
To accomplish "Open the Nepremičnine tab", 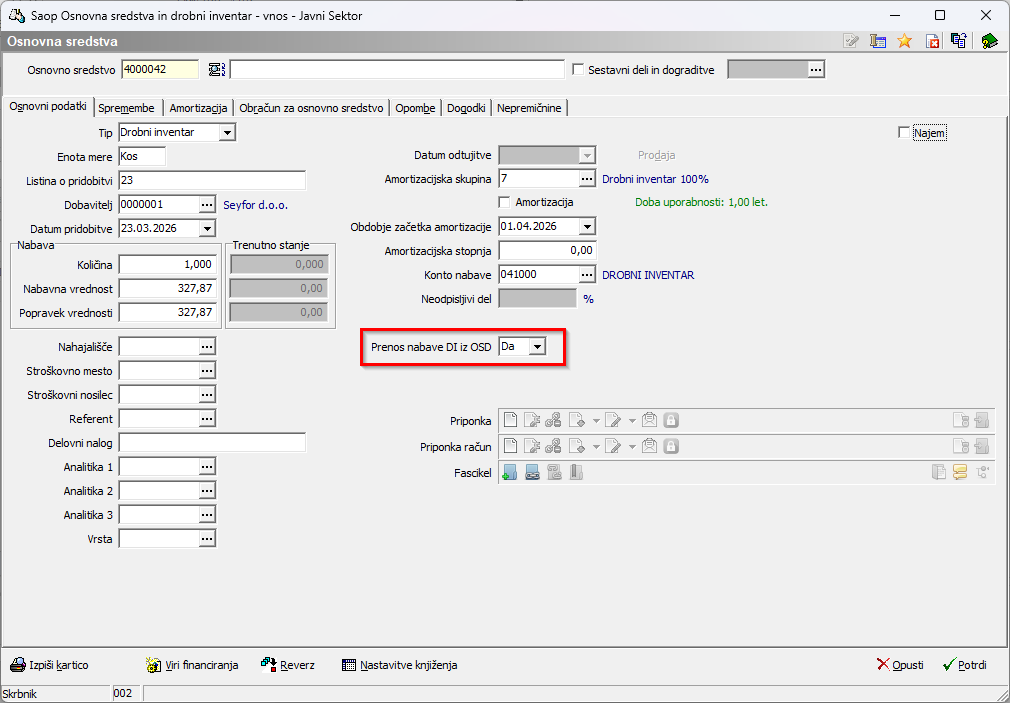I will coord(529,108).
